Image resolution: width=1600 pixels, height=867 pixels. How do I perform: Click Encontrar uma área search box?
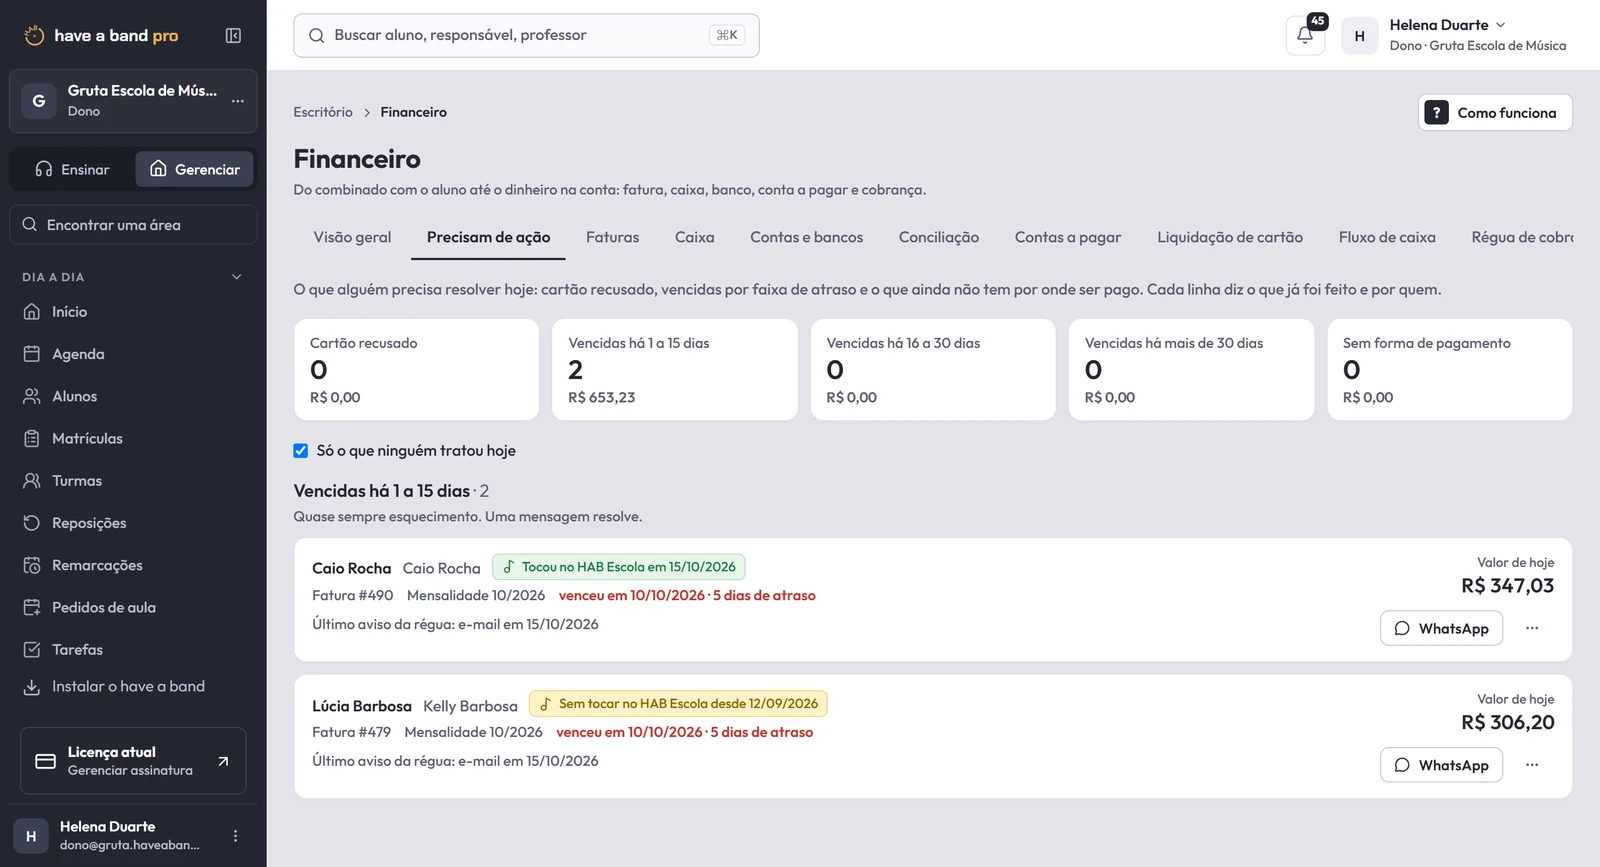coord(133,225)
